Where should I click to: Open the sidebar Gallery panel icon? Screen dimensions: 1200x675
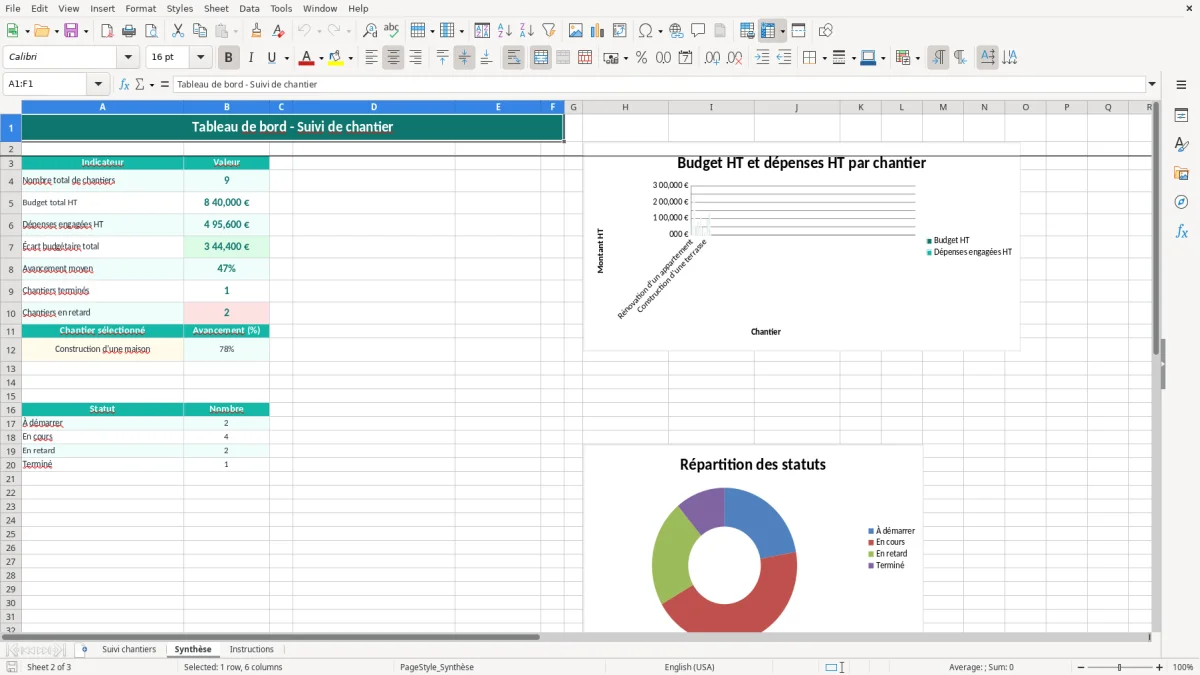point(1181,173)
